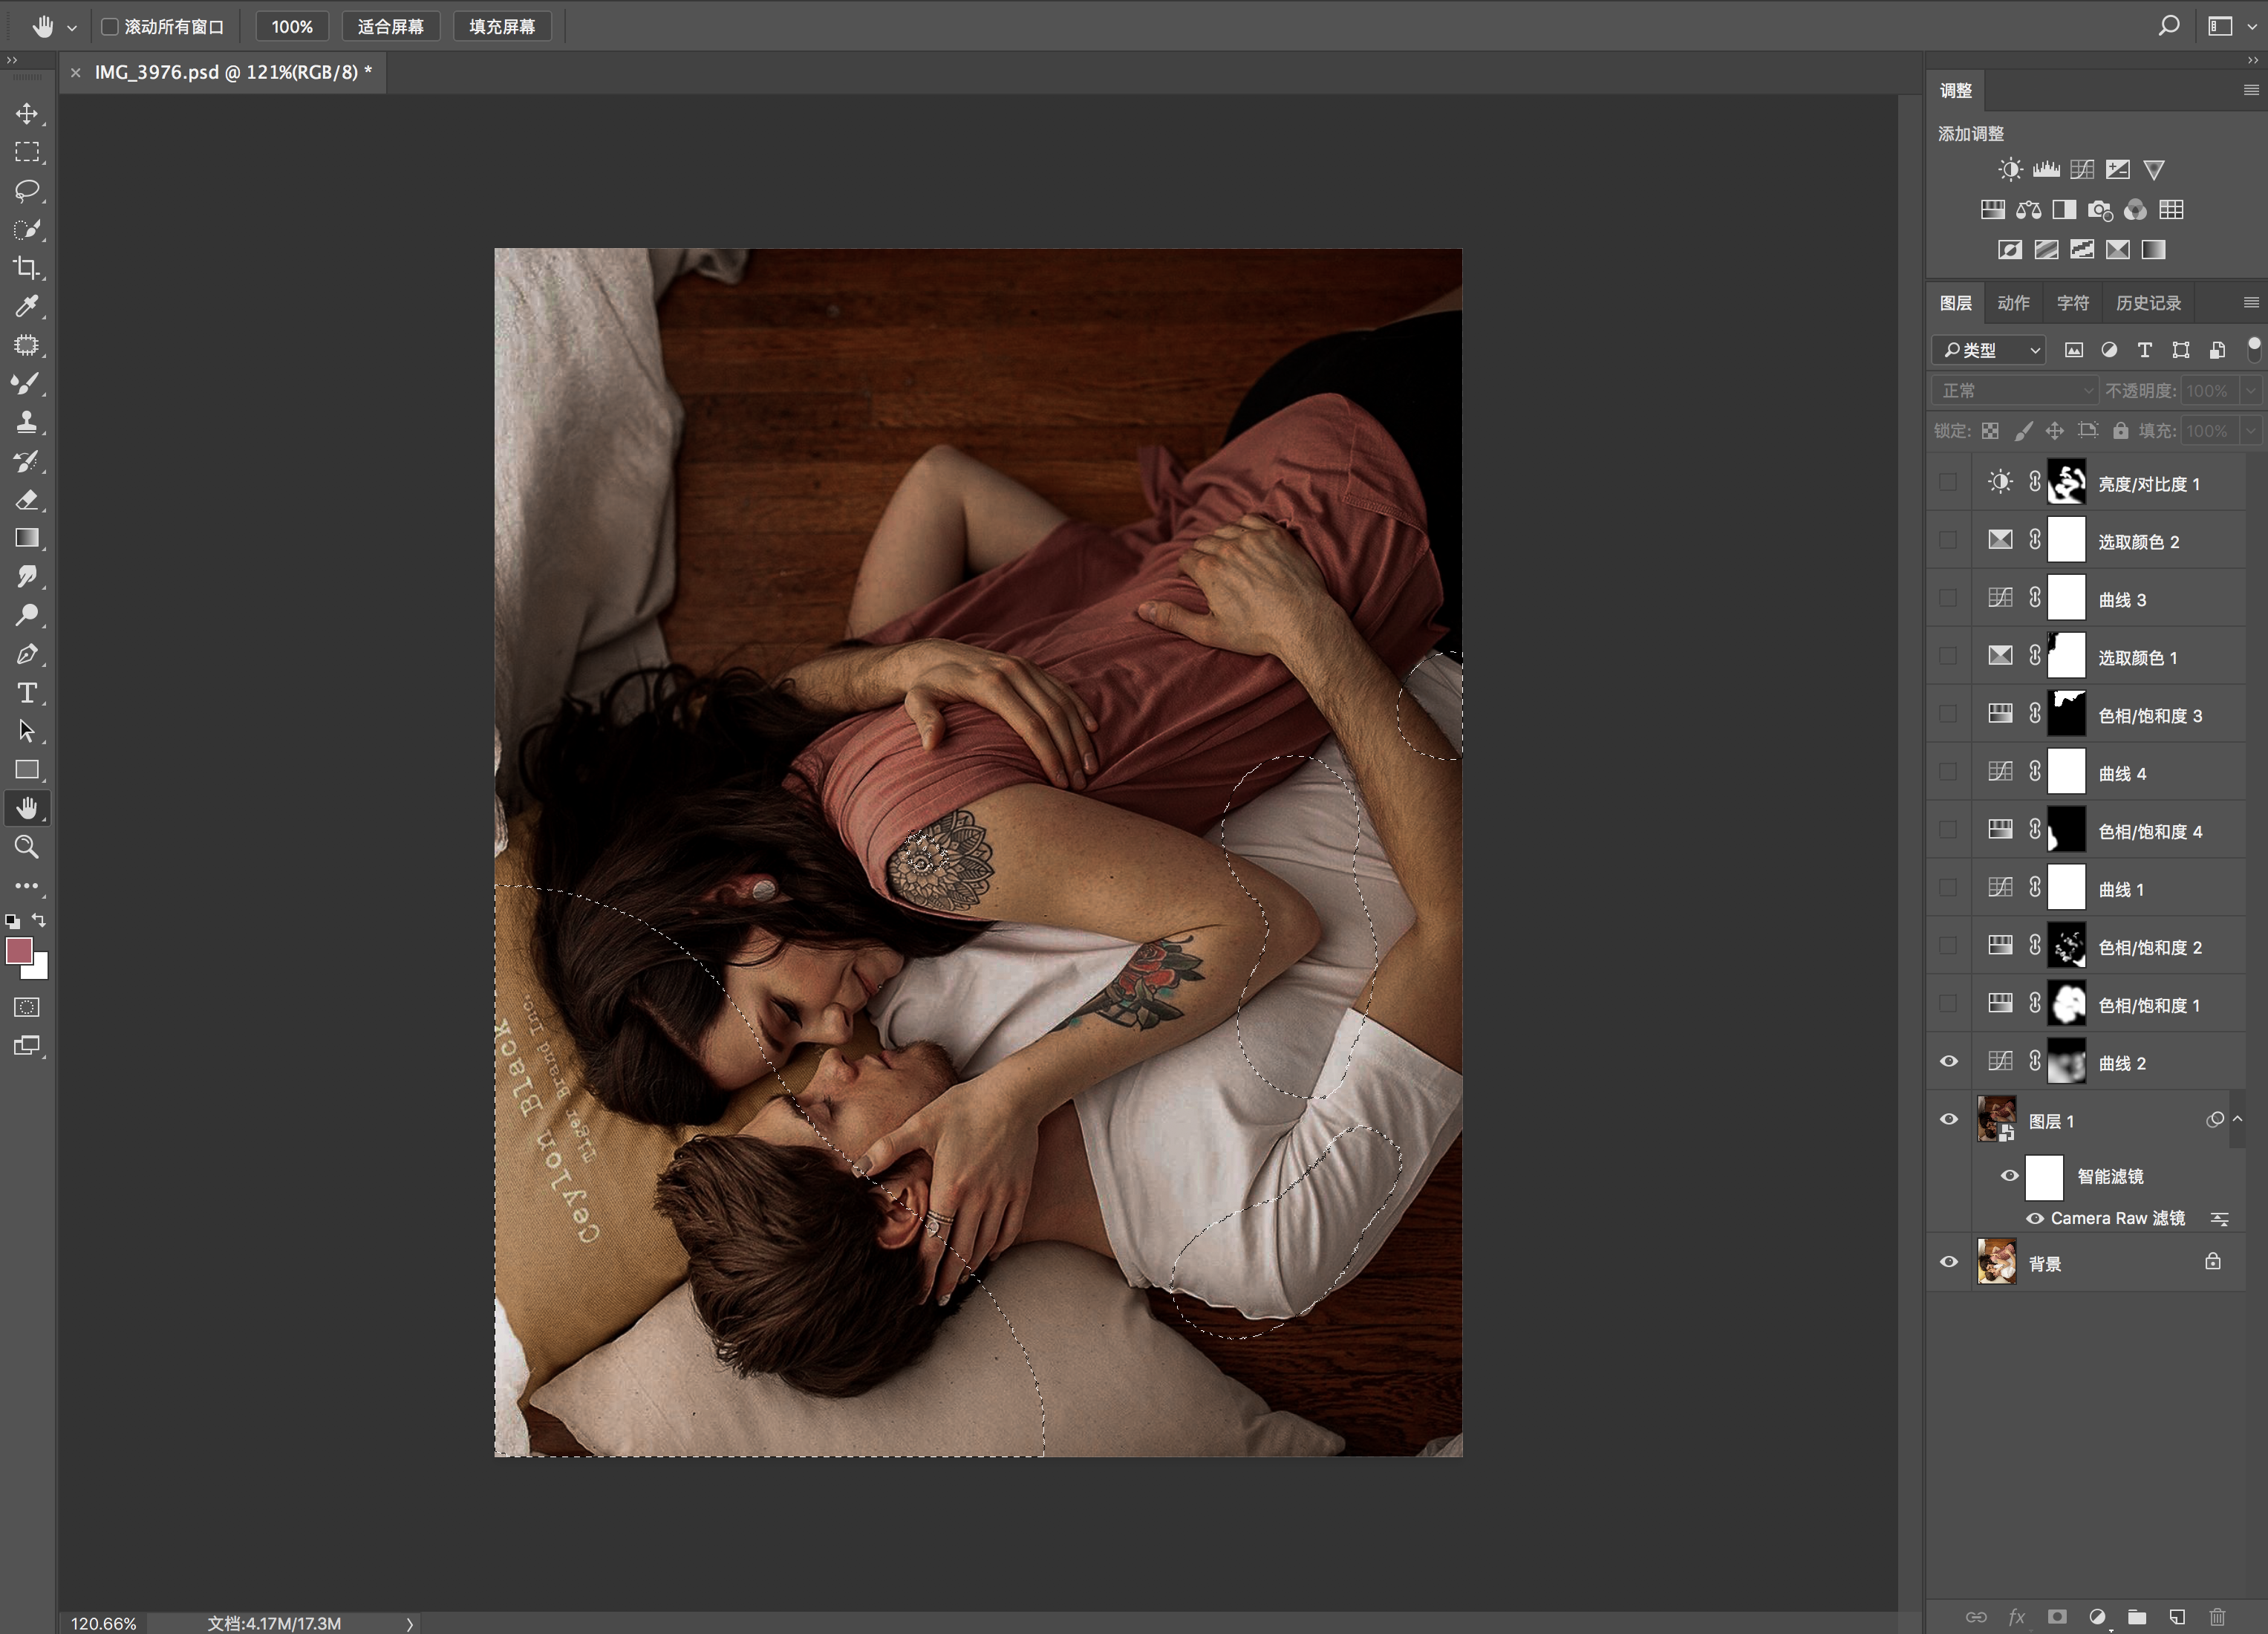Collapse smart filters of 图层 1
Screen dimensions: 2268x1634
pos(2237,1120)
